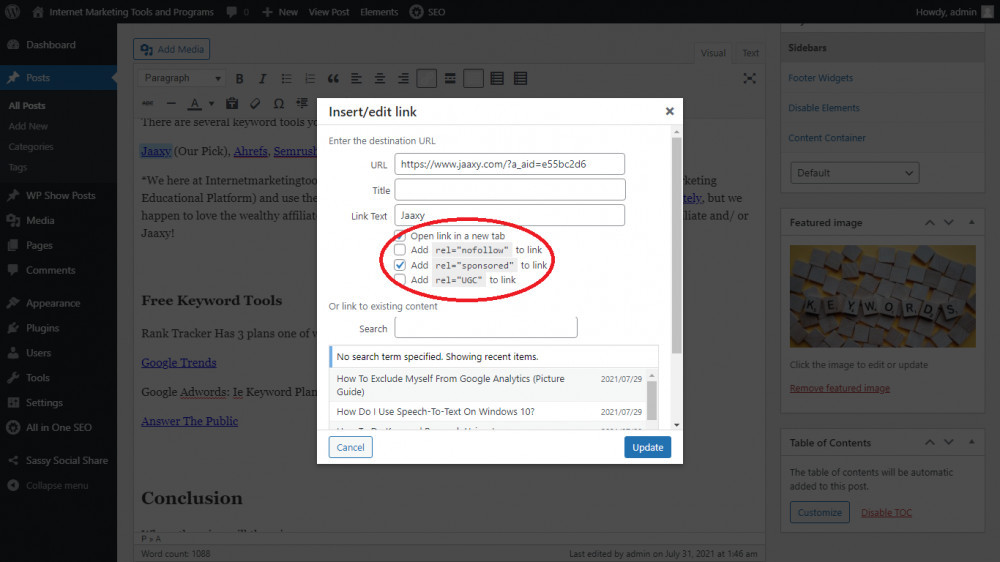Image resolution: width=1000 pixels, height=562 pixels.
Task: Align text left
Action: coord(357,78)
